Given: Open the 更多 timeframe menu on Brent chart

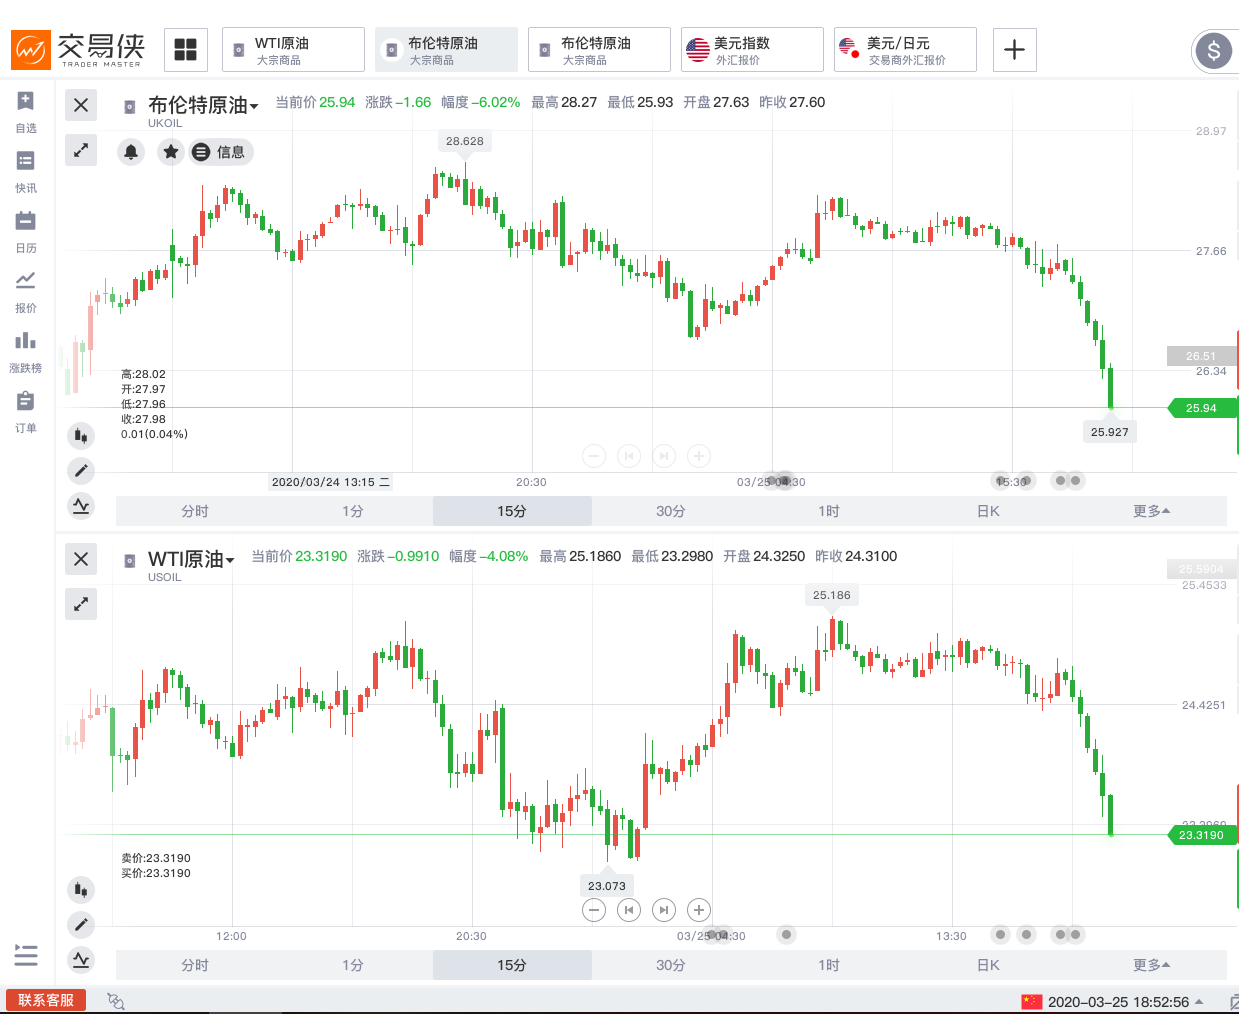Looking at the screenshot, I should (1151, 511).
